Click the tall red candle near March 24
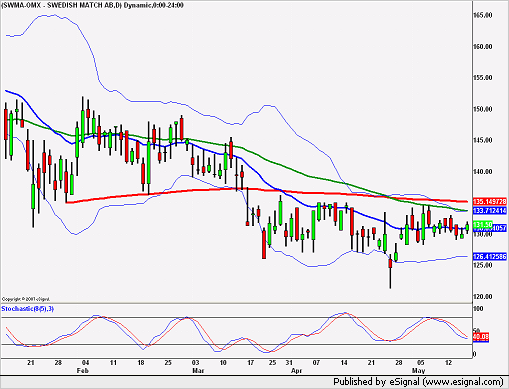 click(x=264, y=243)
